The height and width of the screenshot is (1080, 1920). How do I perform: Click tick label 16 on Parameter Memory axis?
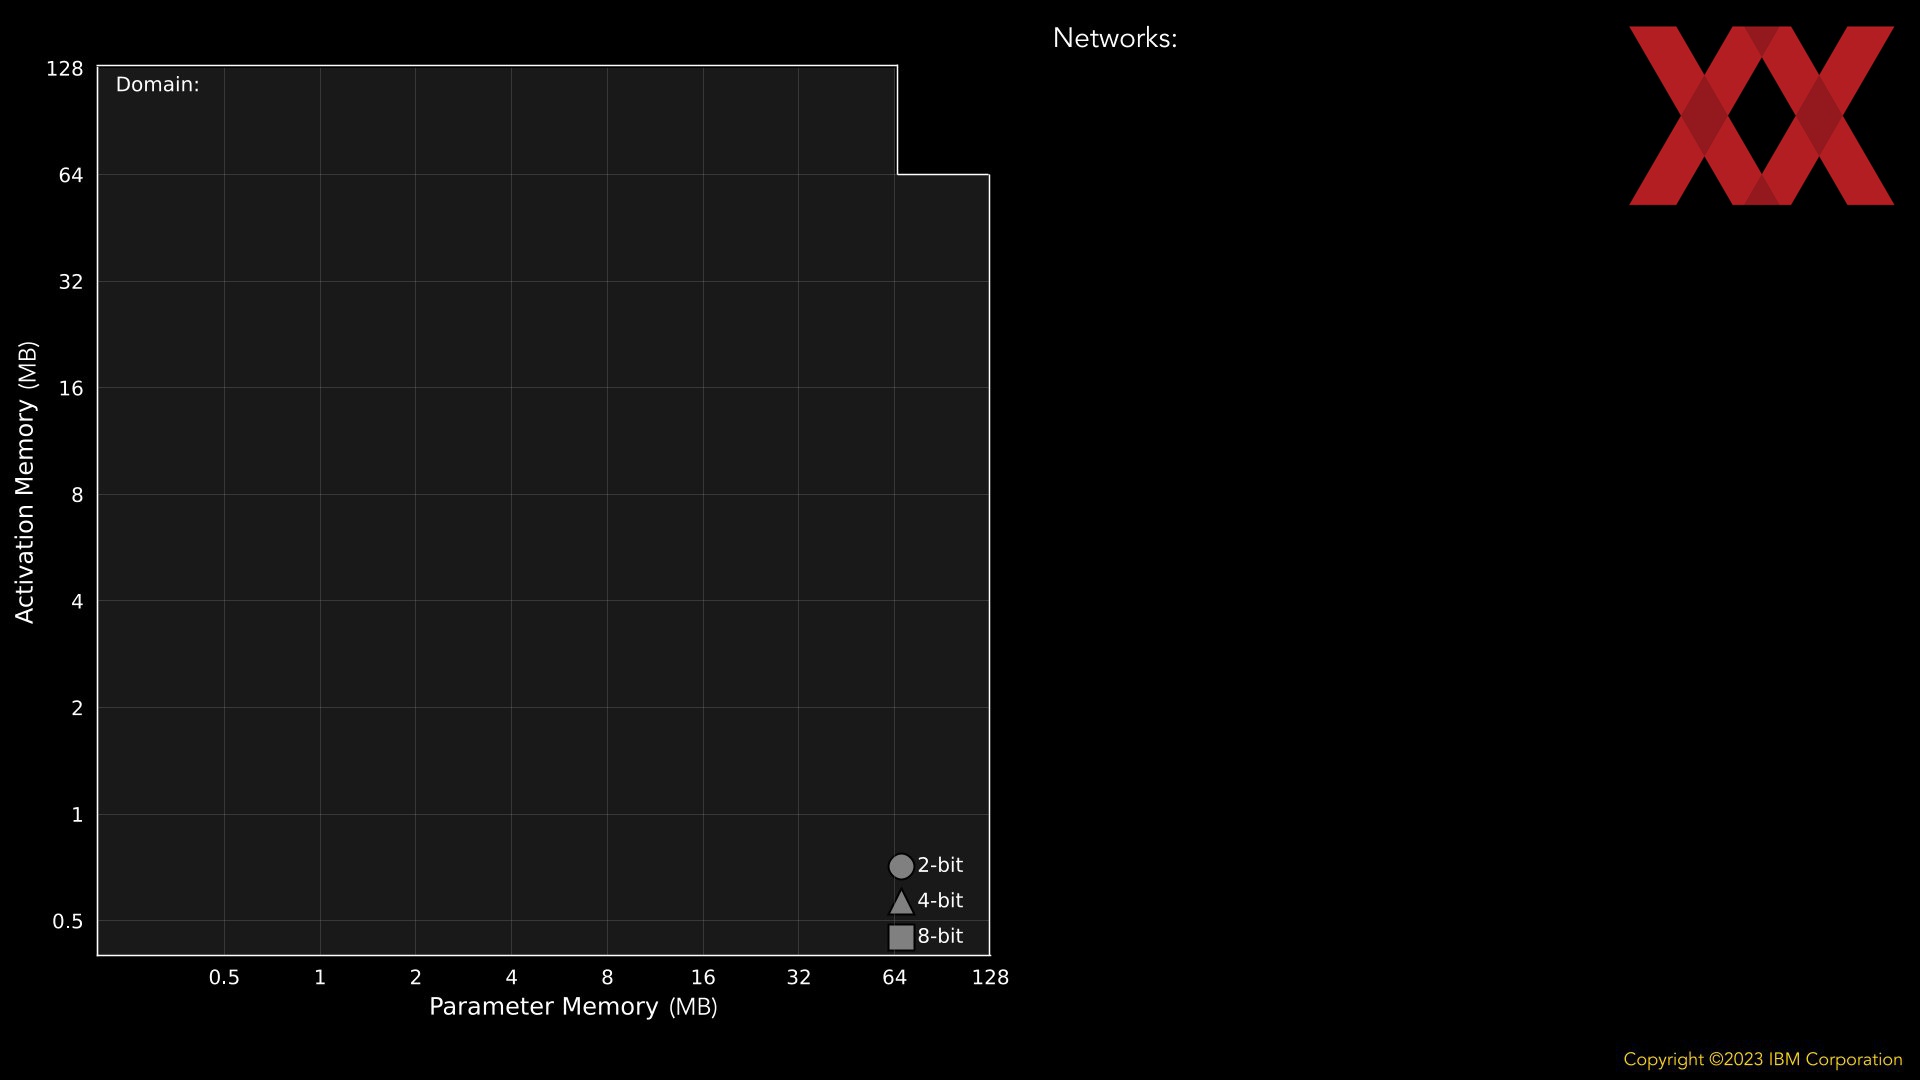[x=703, y=978]
